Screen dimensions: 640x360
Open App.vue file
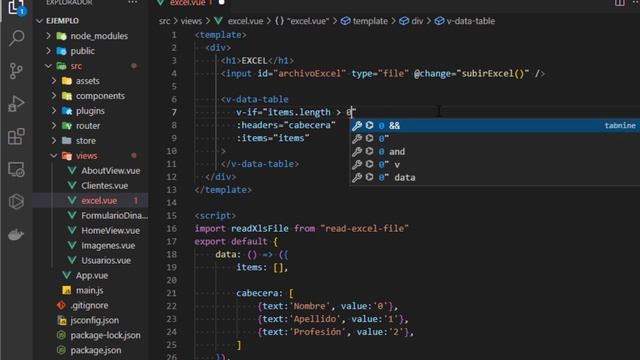coord(92,276)
